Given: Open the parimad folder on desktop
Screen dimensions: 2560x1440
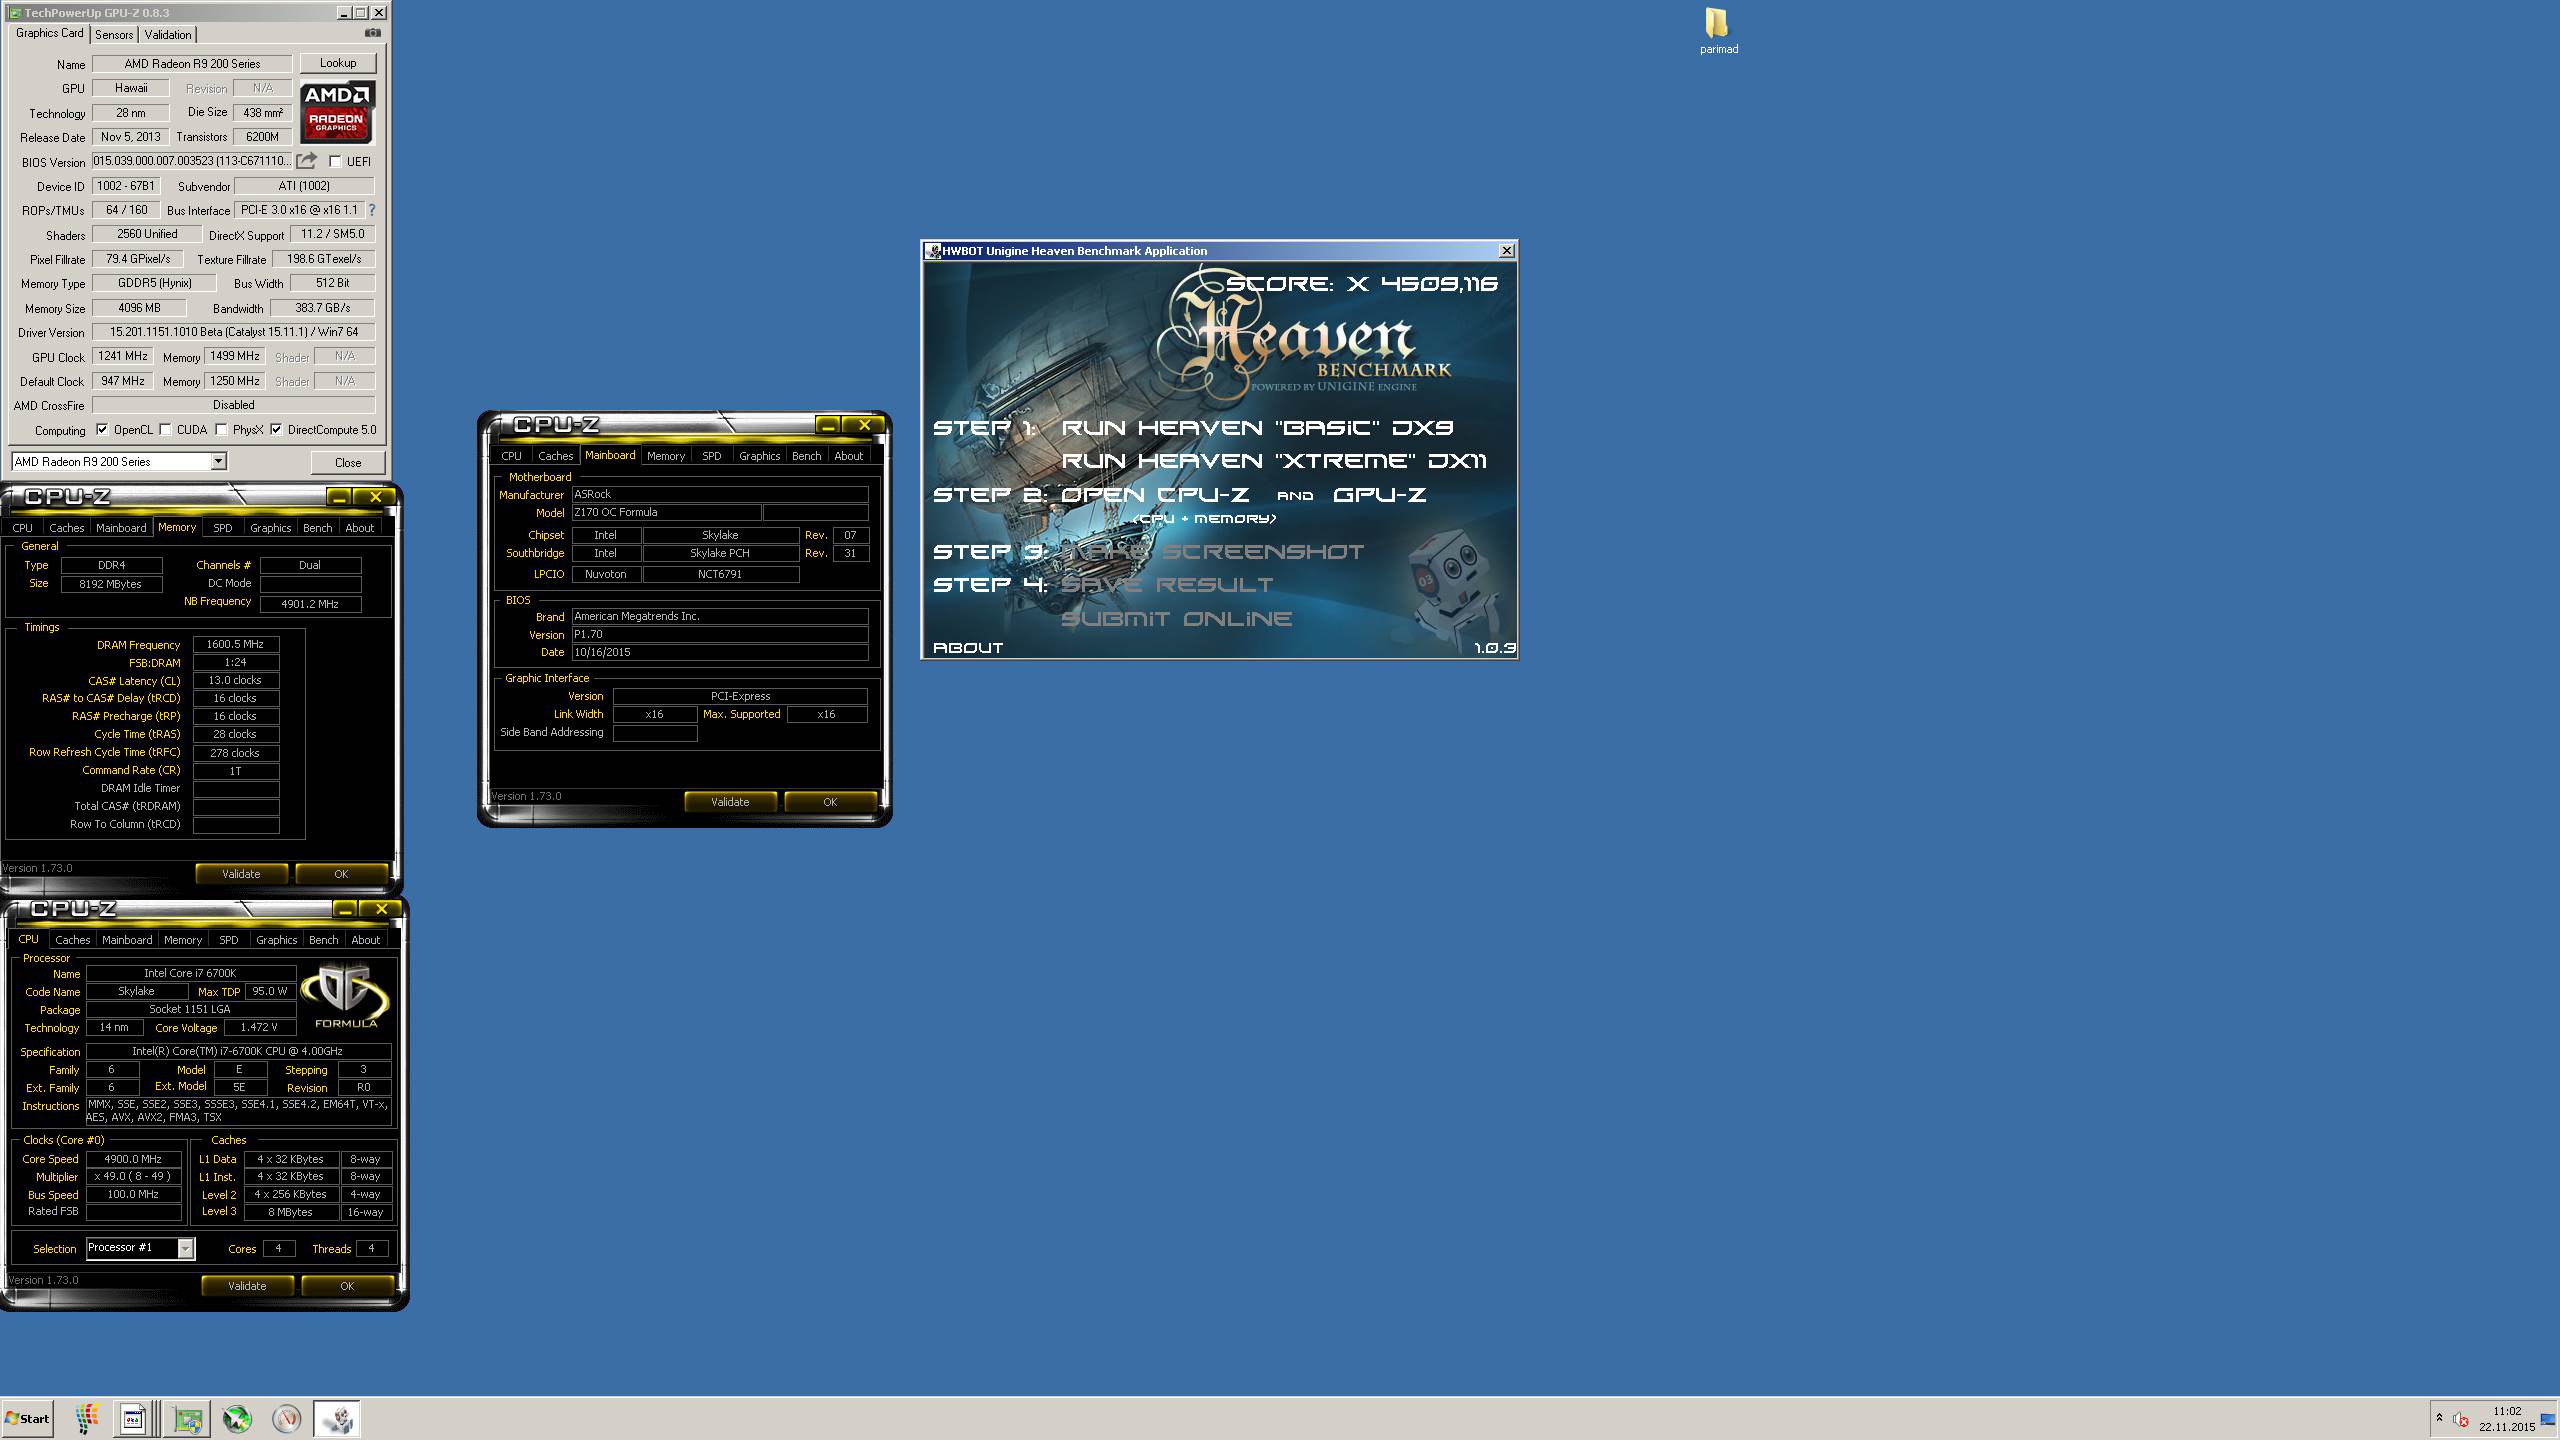Looking at the screenshot, I should (x=1718, y=31).
